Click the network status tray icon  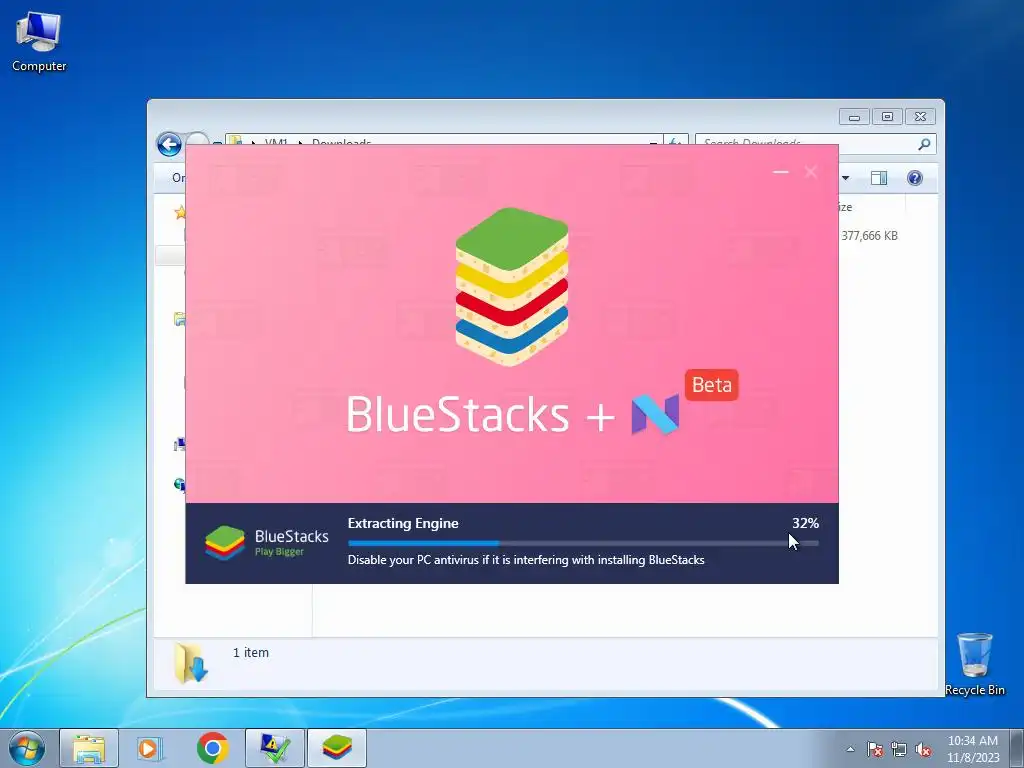pyautogui.click(x=899, y=749)
